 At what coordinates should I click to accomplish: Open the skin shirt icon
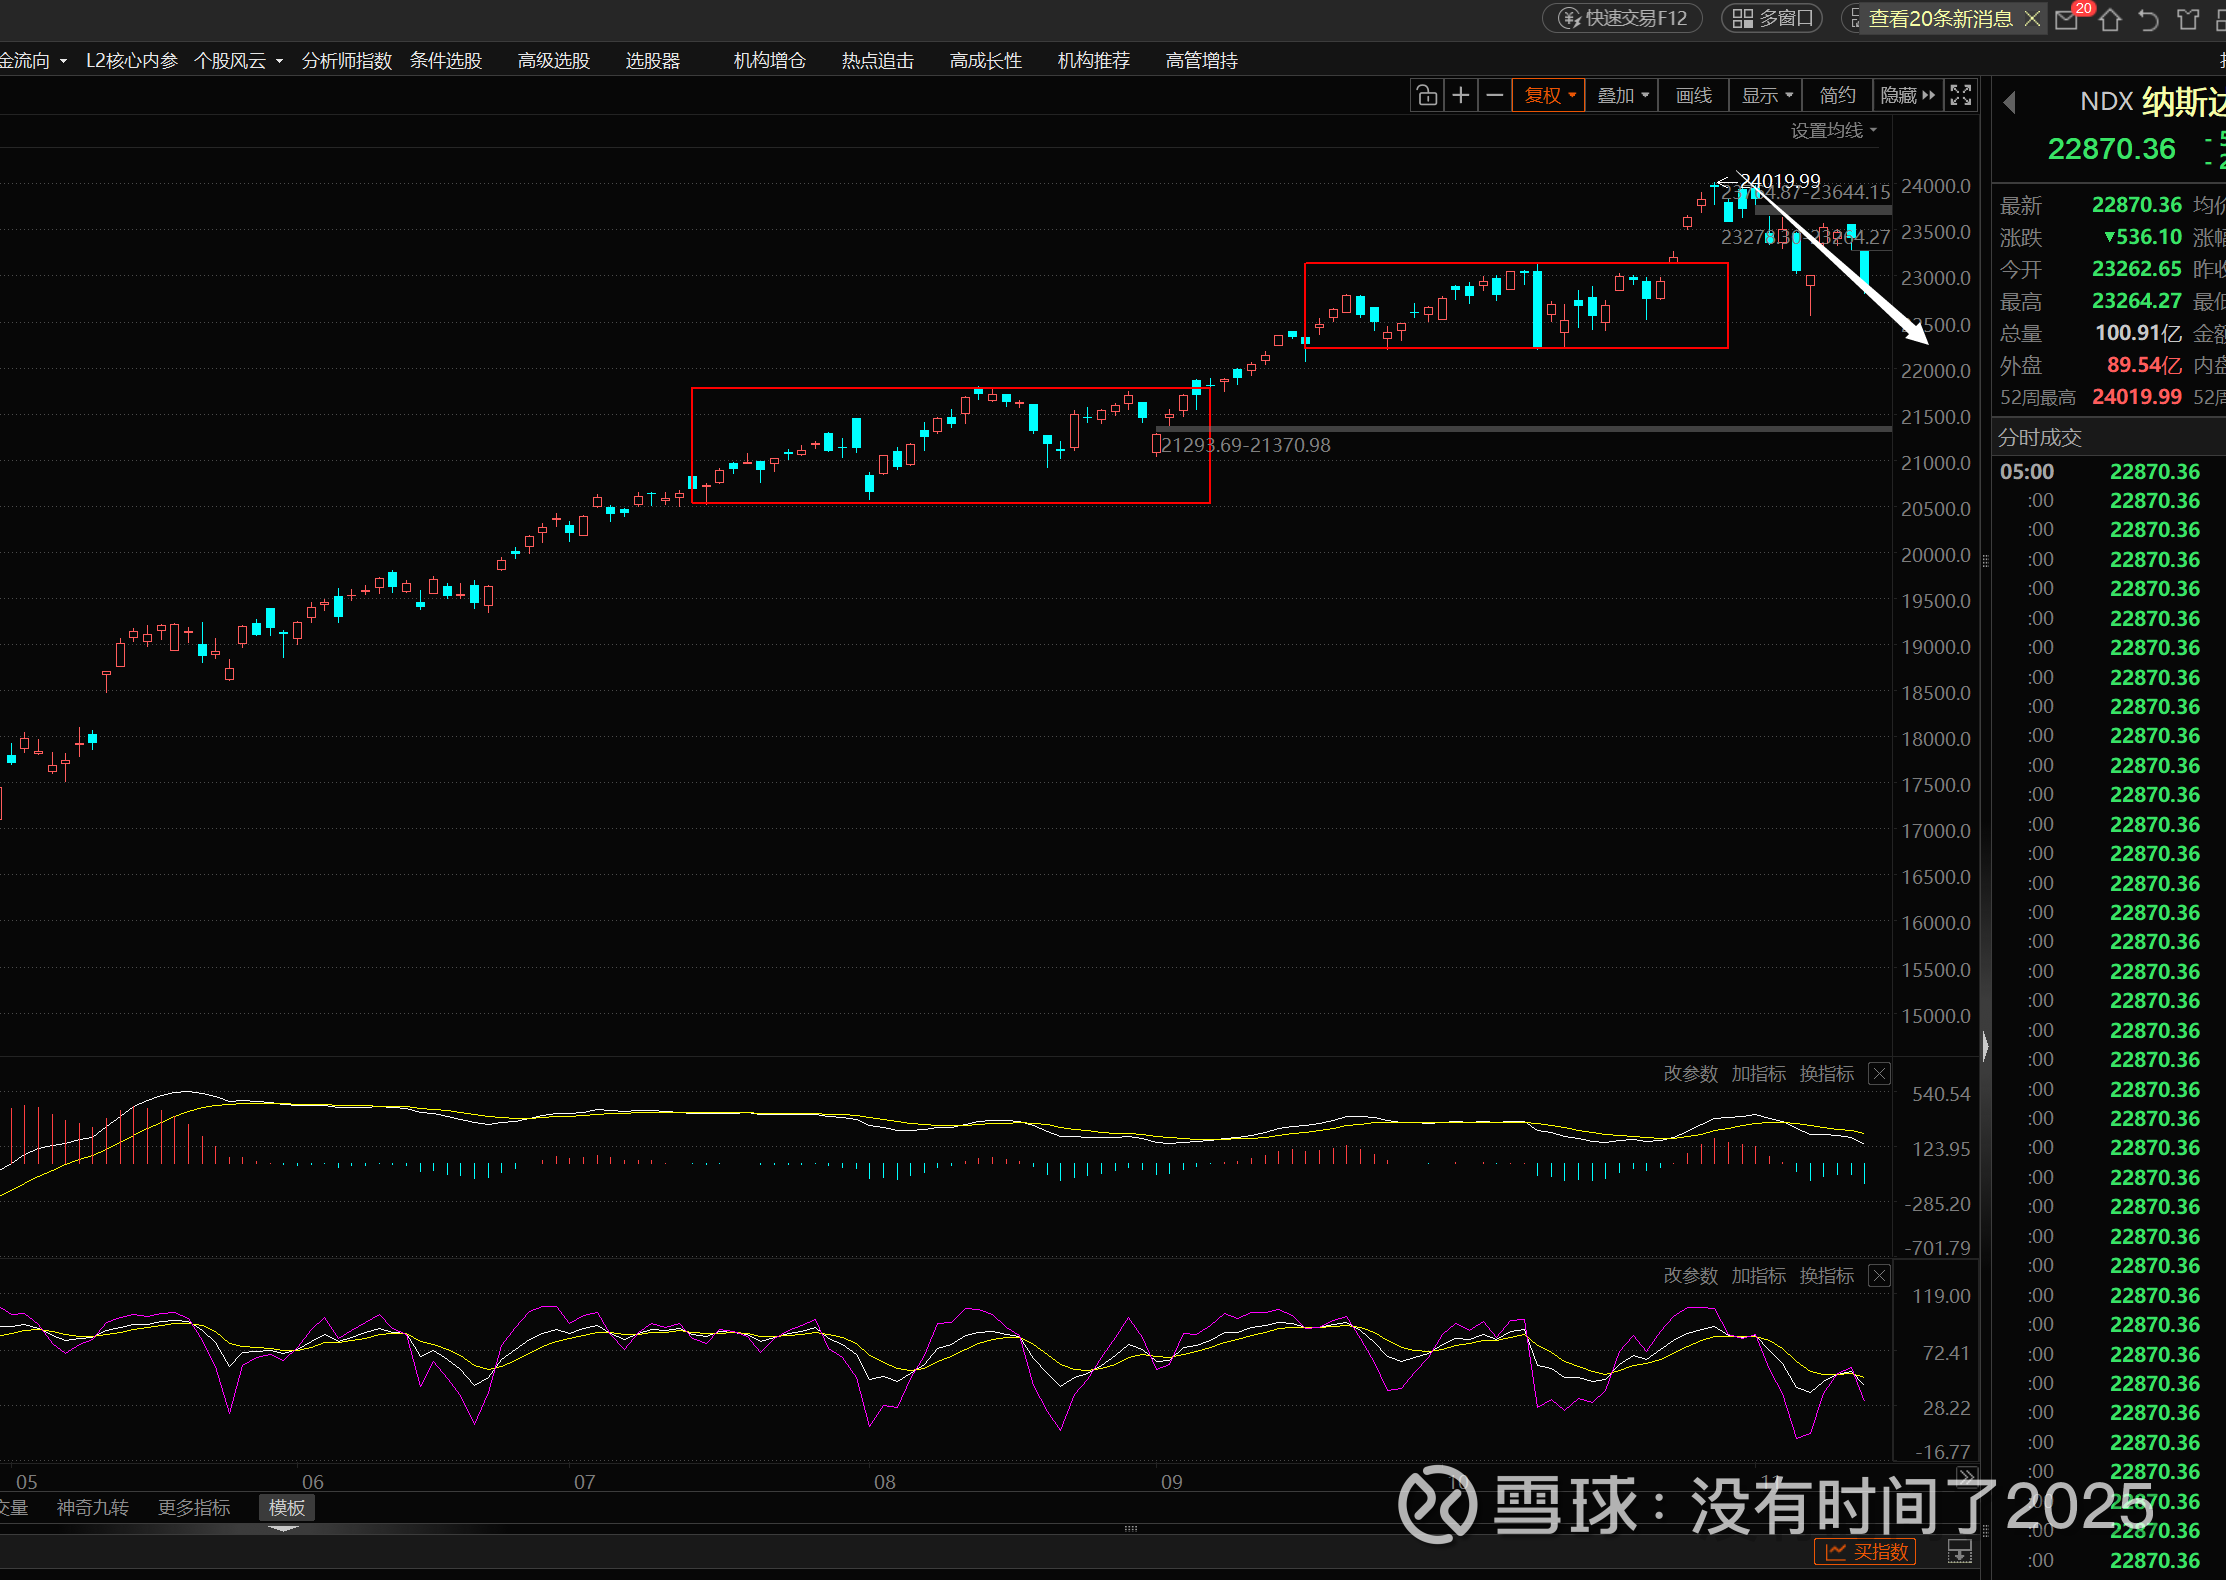click(2188, 19)
